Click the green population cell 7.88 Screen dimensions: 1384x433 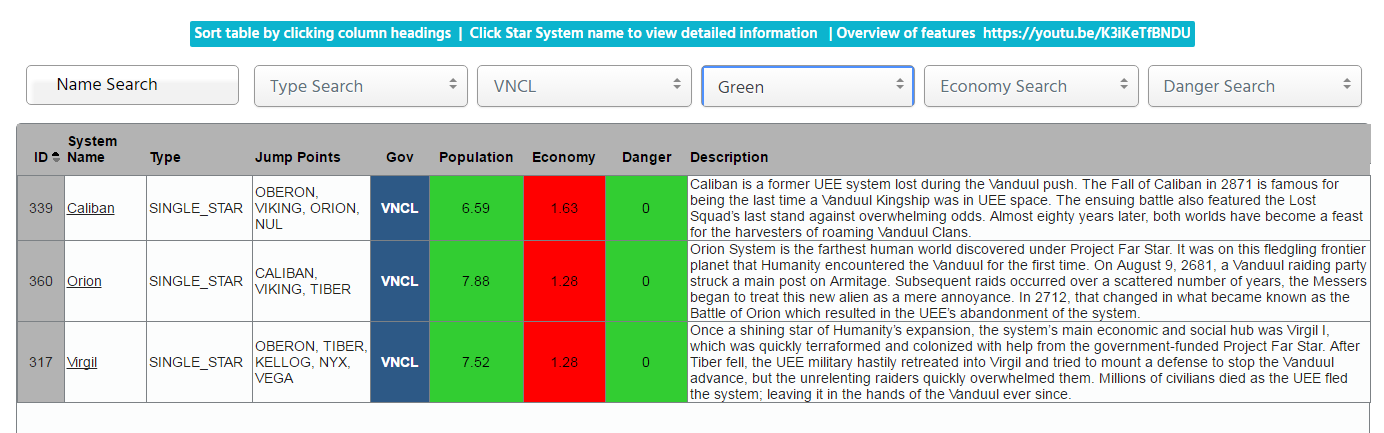pyautogui.click(x=476, y=281)
